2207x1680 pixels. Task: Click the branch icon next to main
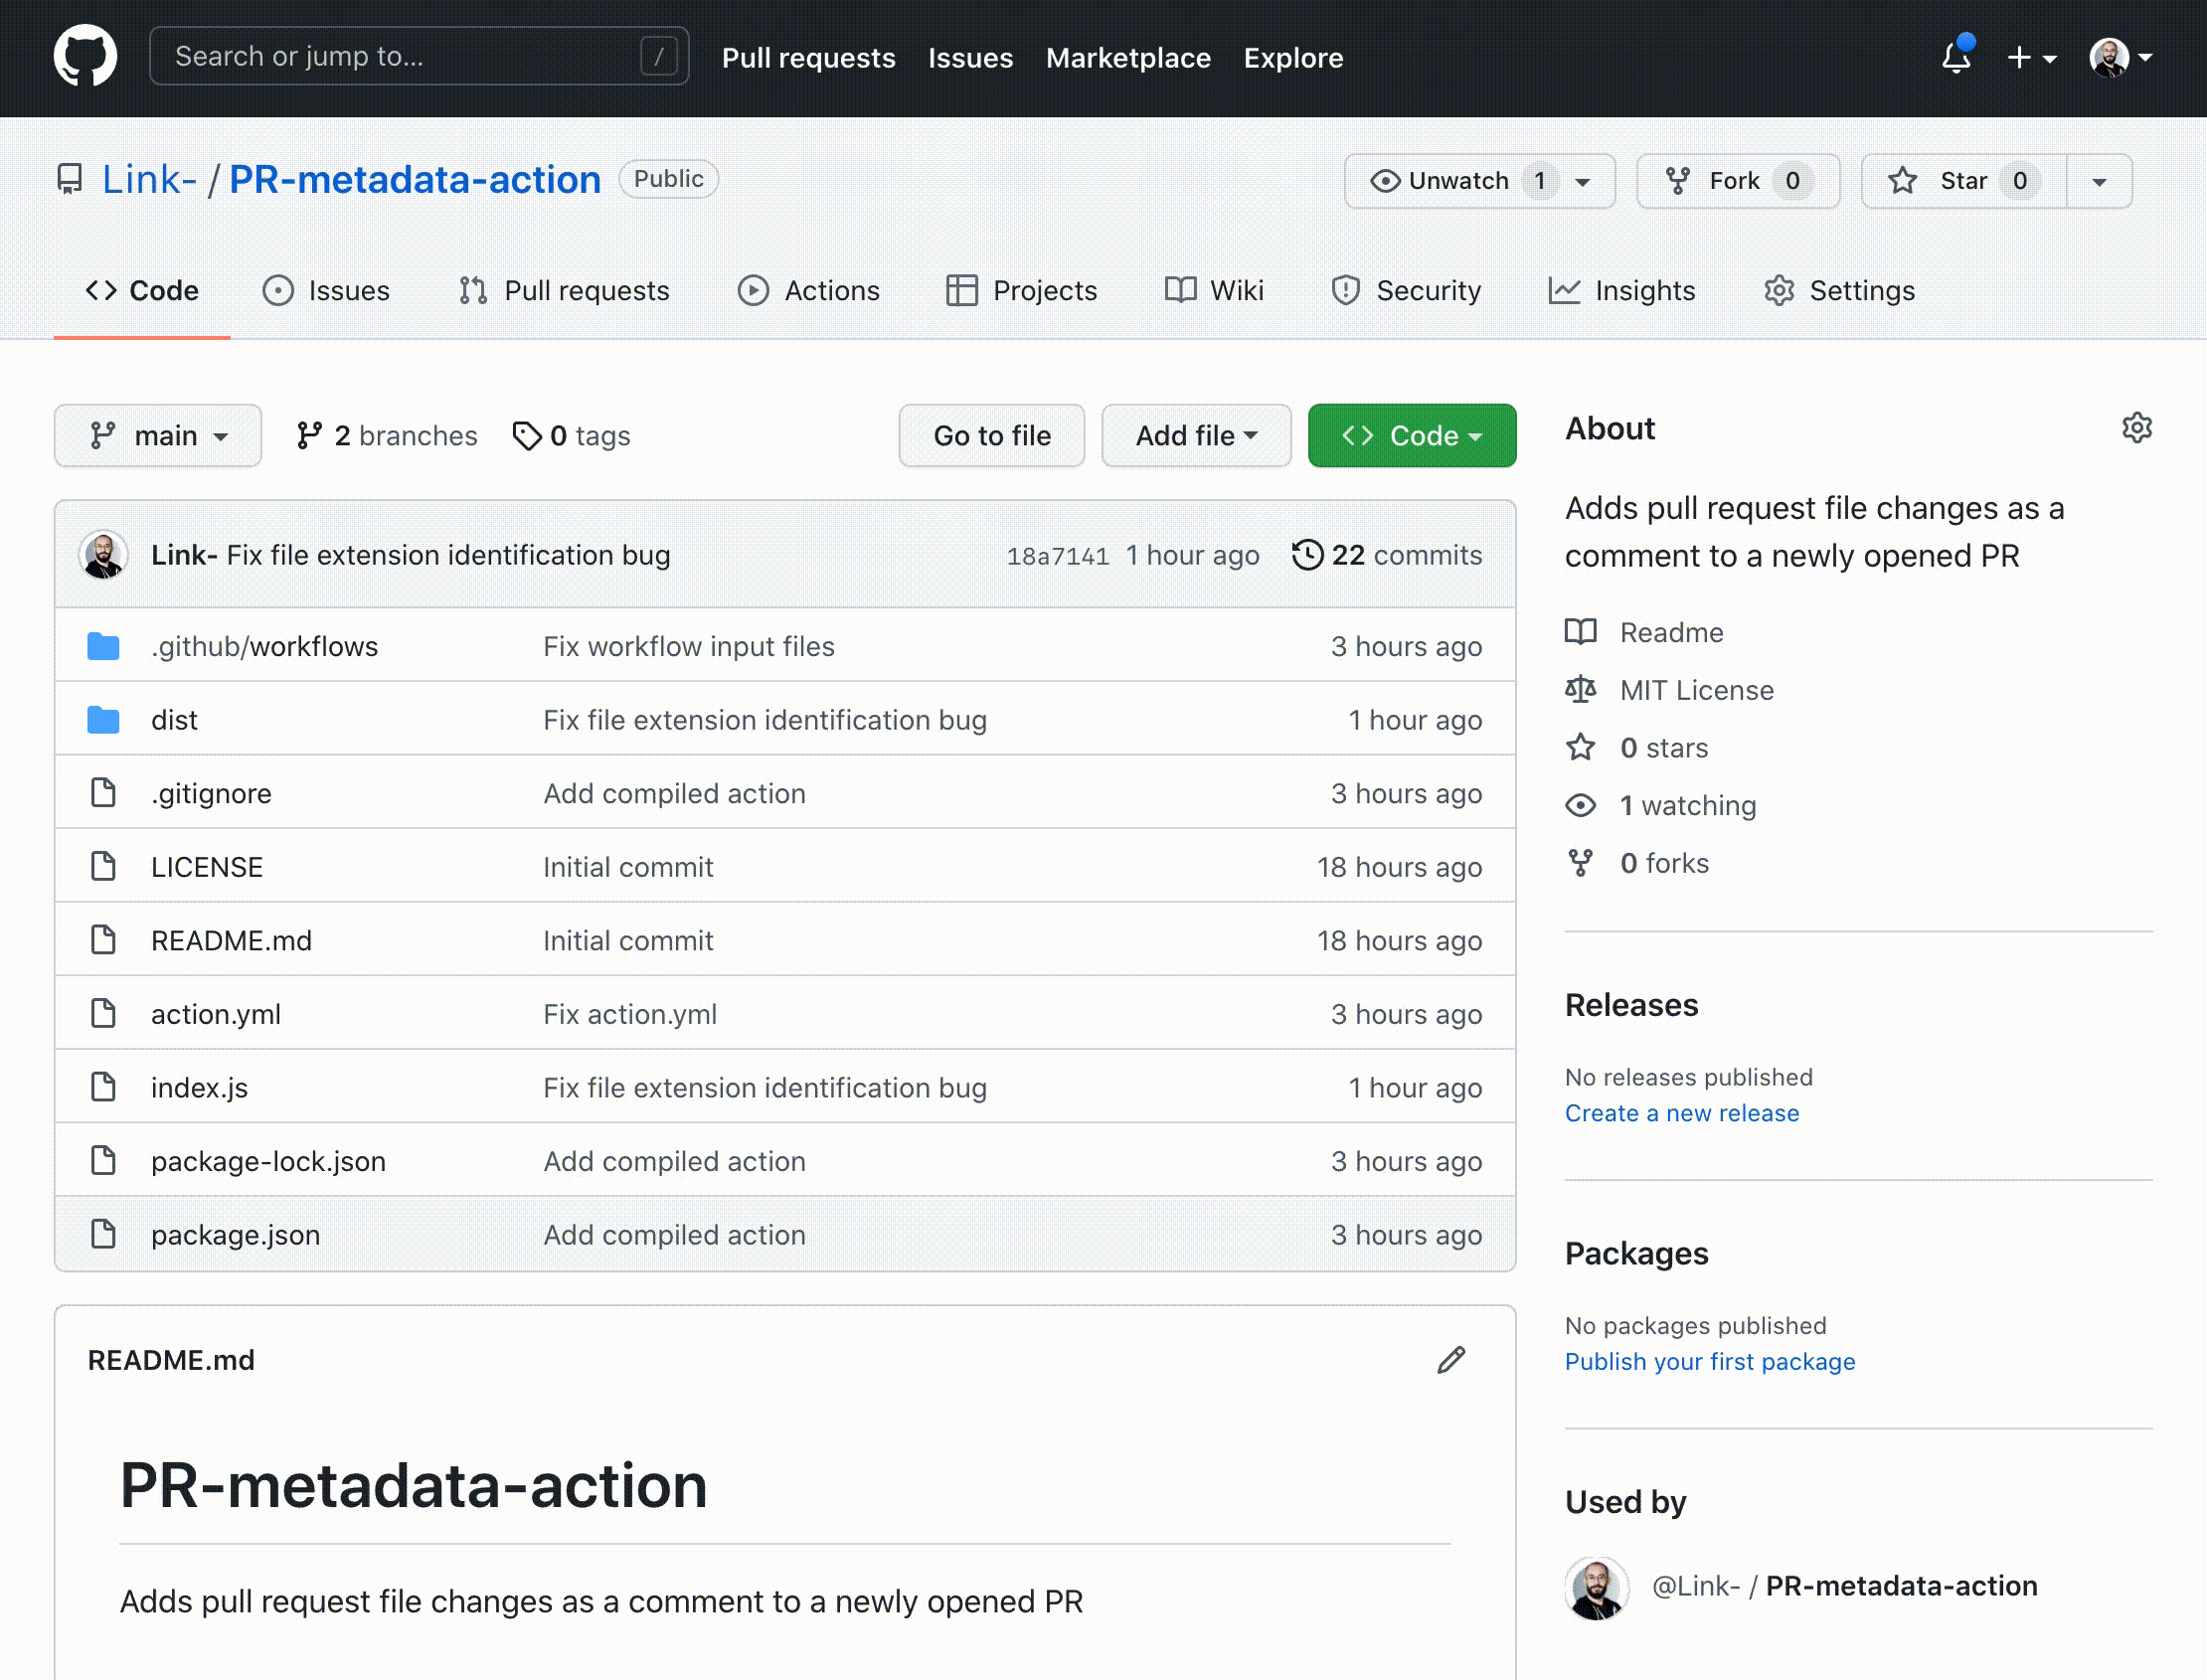[x=104, y=435]
